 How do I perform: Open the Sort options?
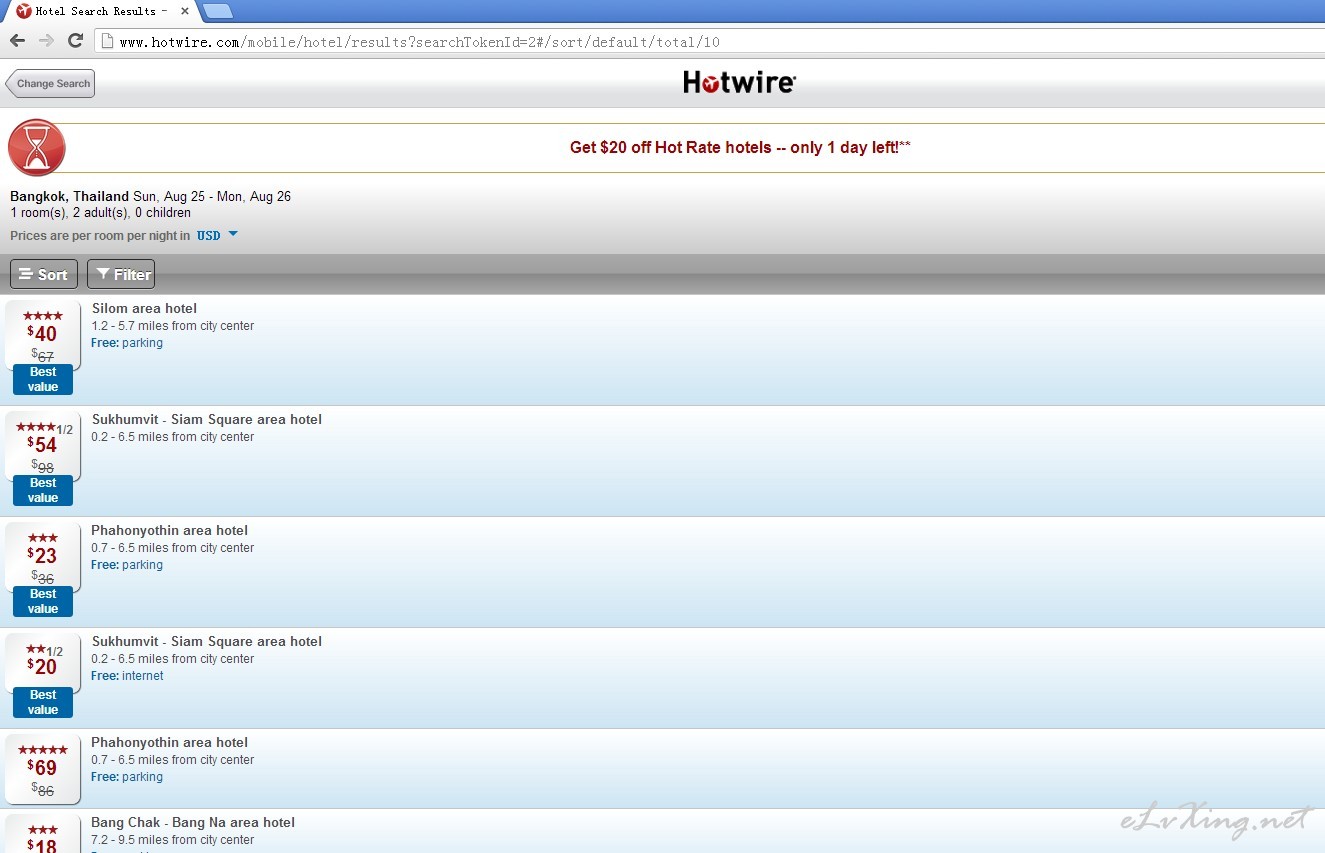pos(44,274)
